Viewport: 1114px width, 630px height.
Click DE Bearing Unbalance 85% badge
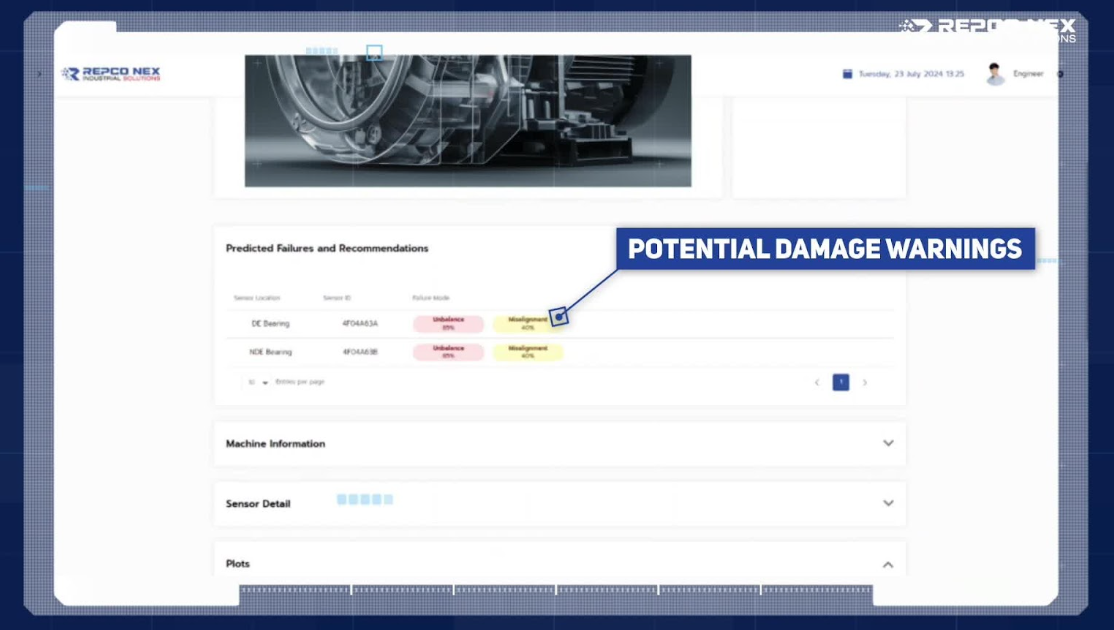[448, 324]
